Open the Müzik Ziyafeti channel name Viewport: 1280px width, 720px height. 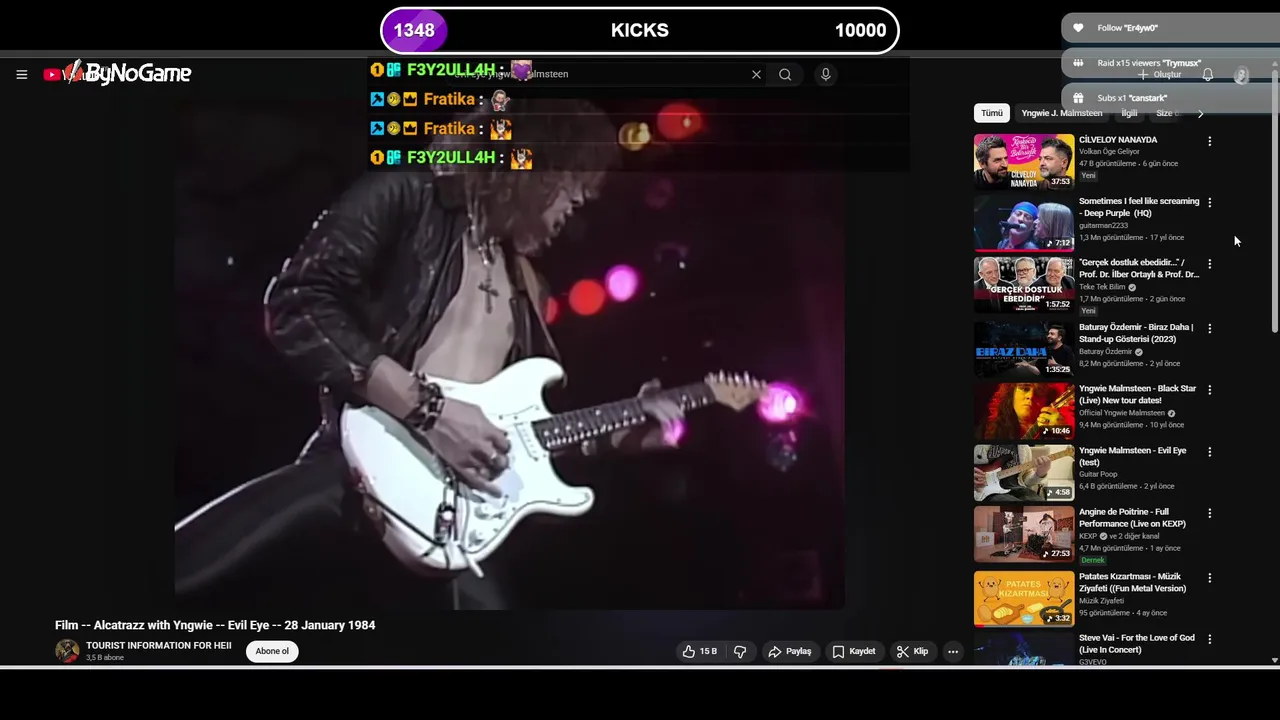(x=1101, y=601)
